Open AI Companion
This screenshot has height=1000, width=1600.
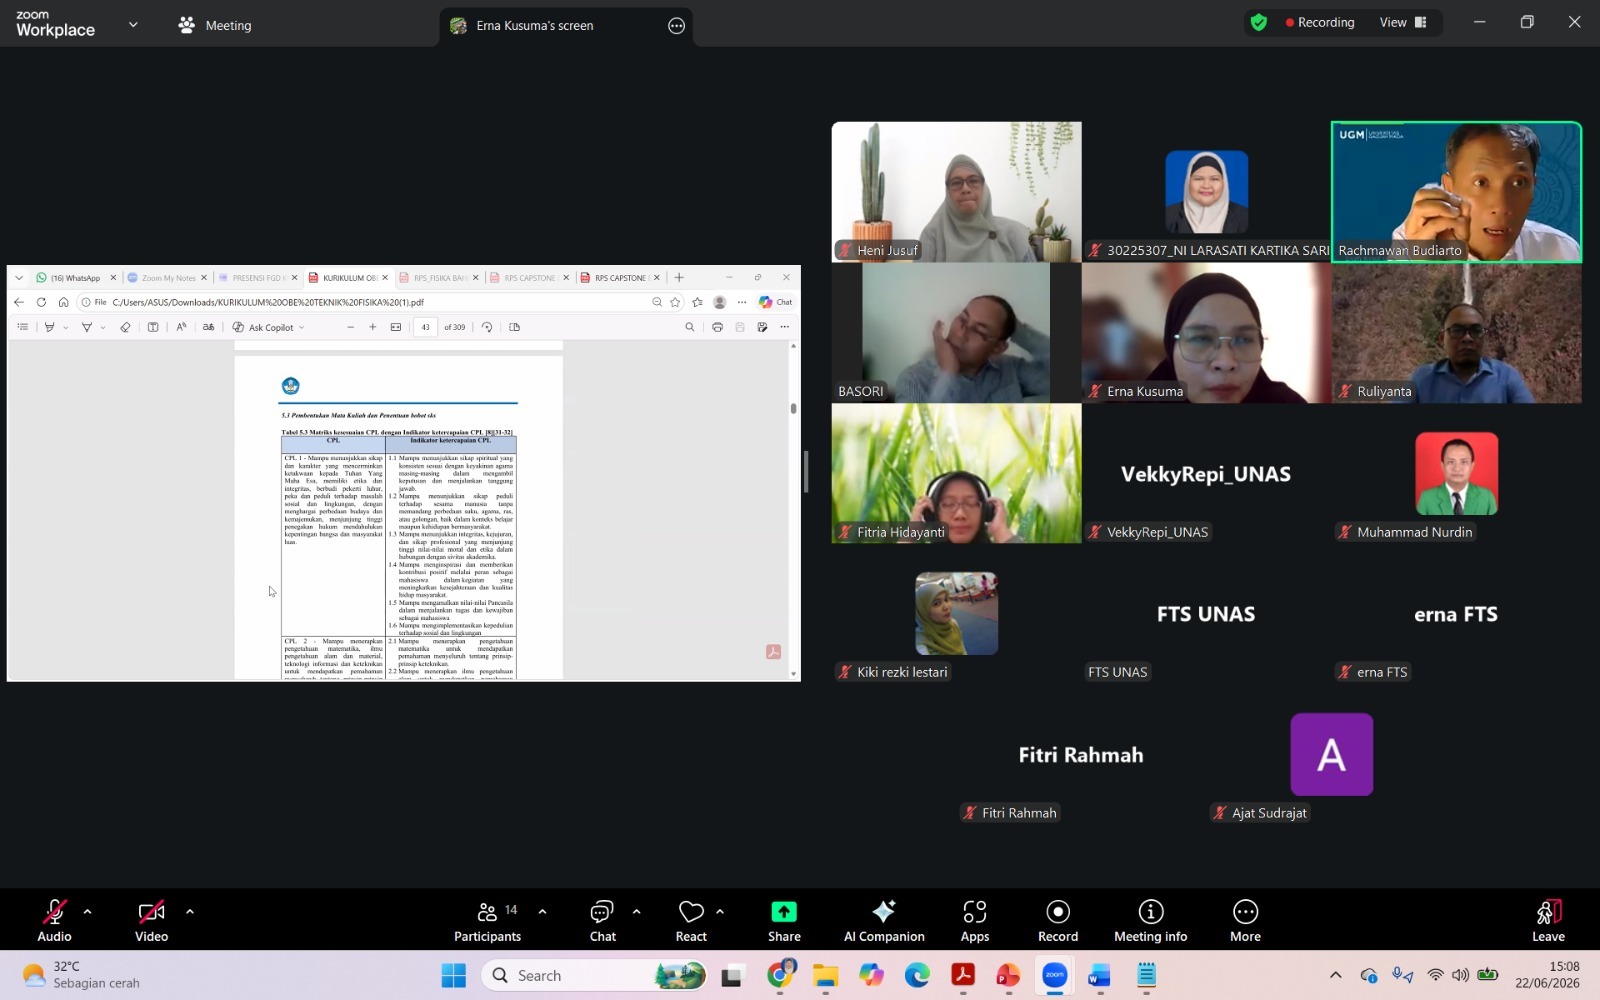(x=884, y=921)
